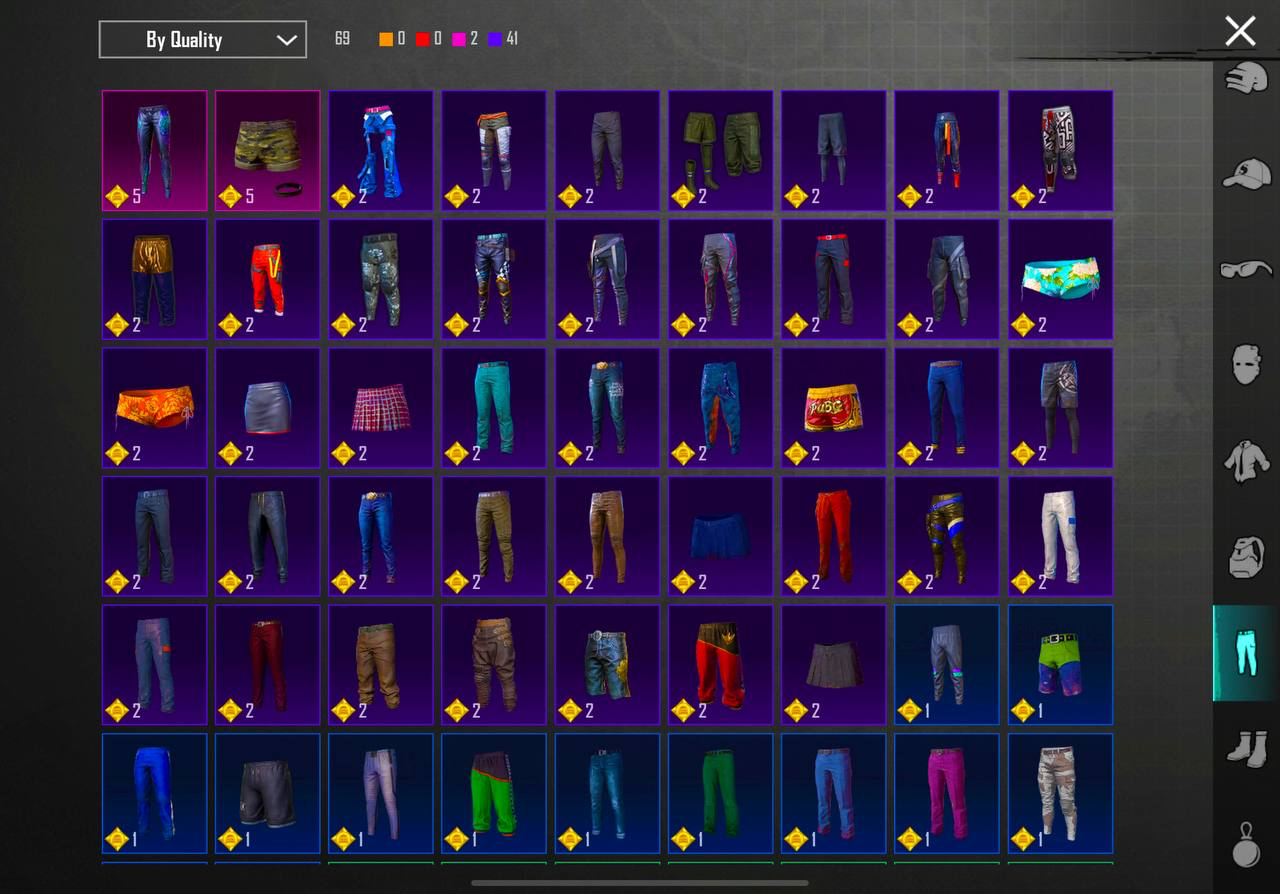The width and height of the screenshot is (1280, 894).
Task: Close the inventory screen with X
Action: tap(1240, 31)
